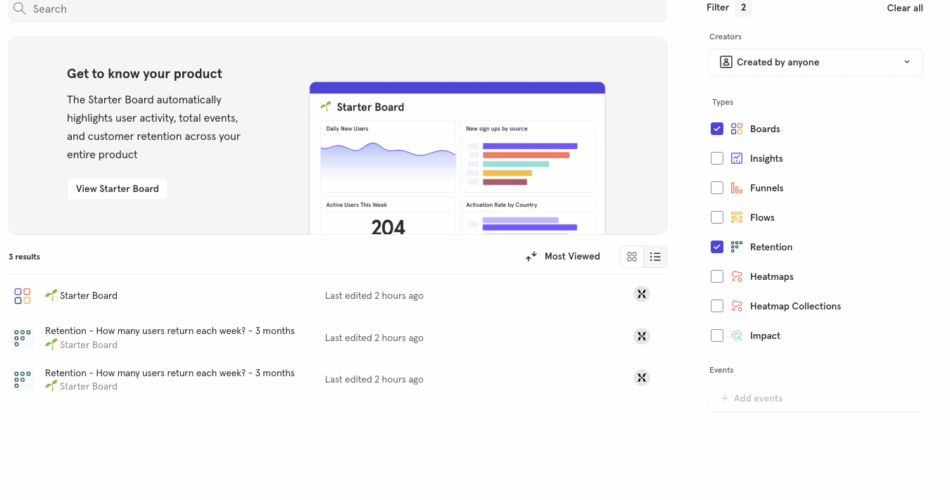
Task: Click the Starter Board preview thumbnail
Action: pos(457,158)
